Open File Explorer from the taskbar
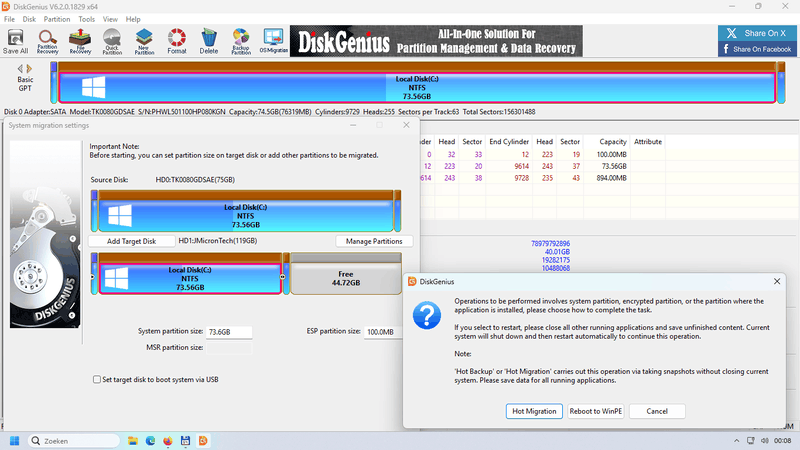The image size is (800, 450). click(133, 441)
